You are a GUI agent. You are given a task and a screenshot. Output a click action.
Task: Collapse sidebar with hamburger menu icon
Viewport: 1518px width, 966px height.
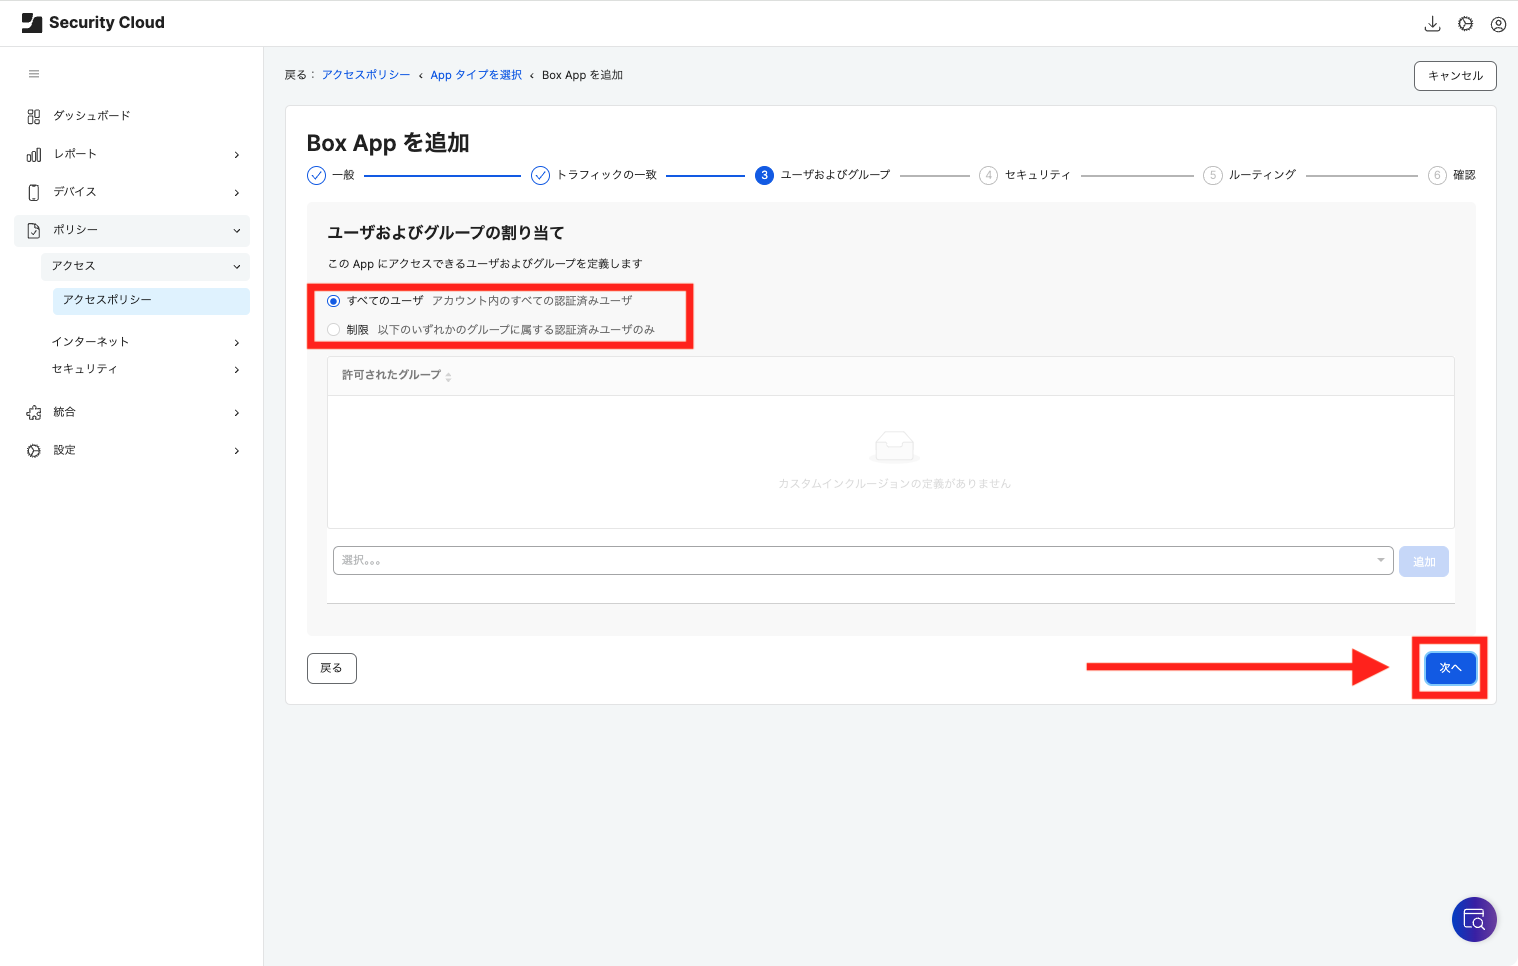pos(34,74)
